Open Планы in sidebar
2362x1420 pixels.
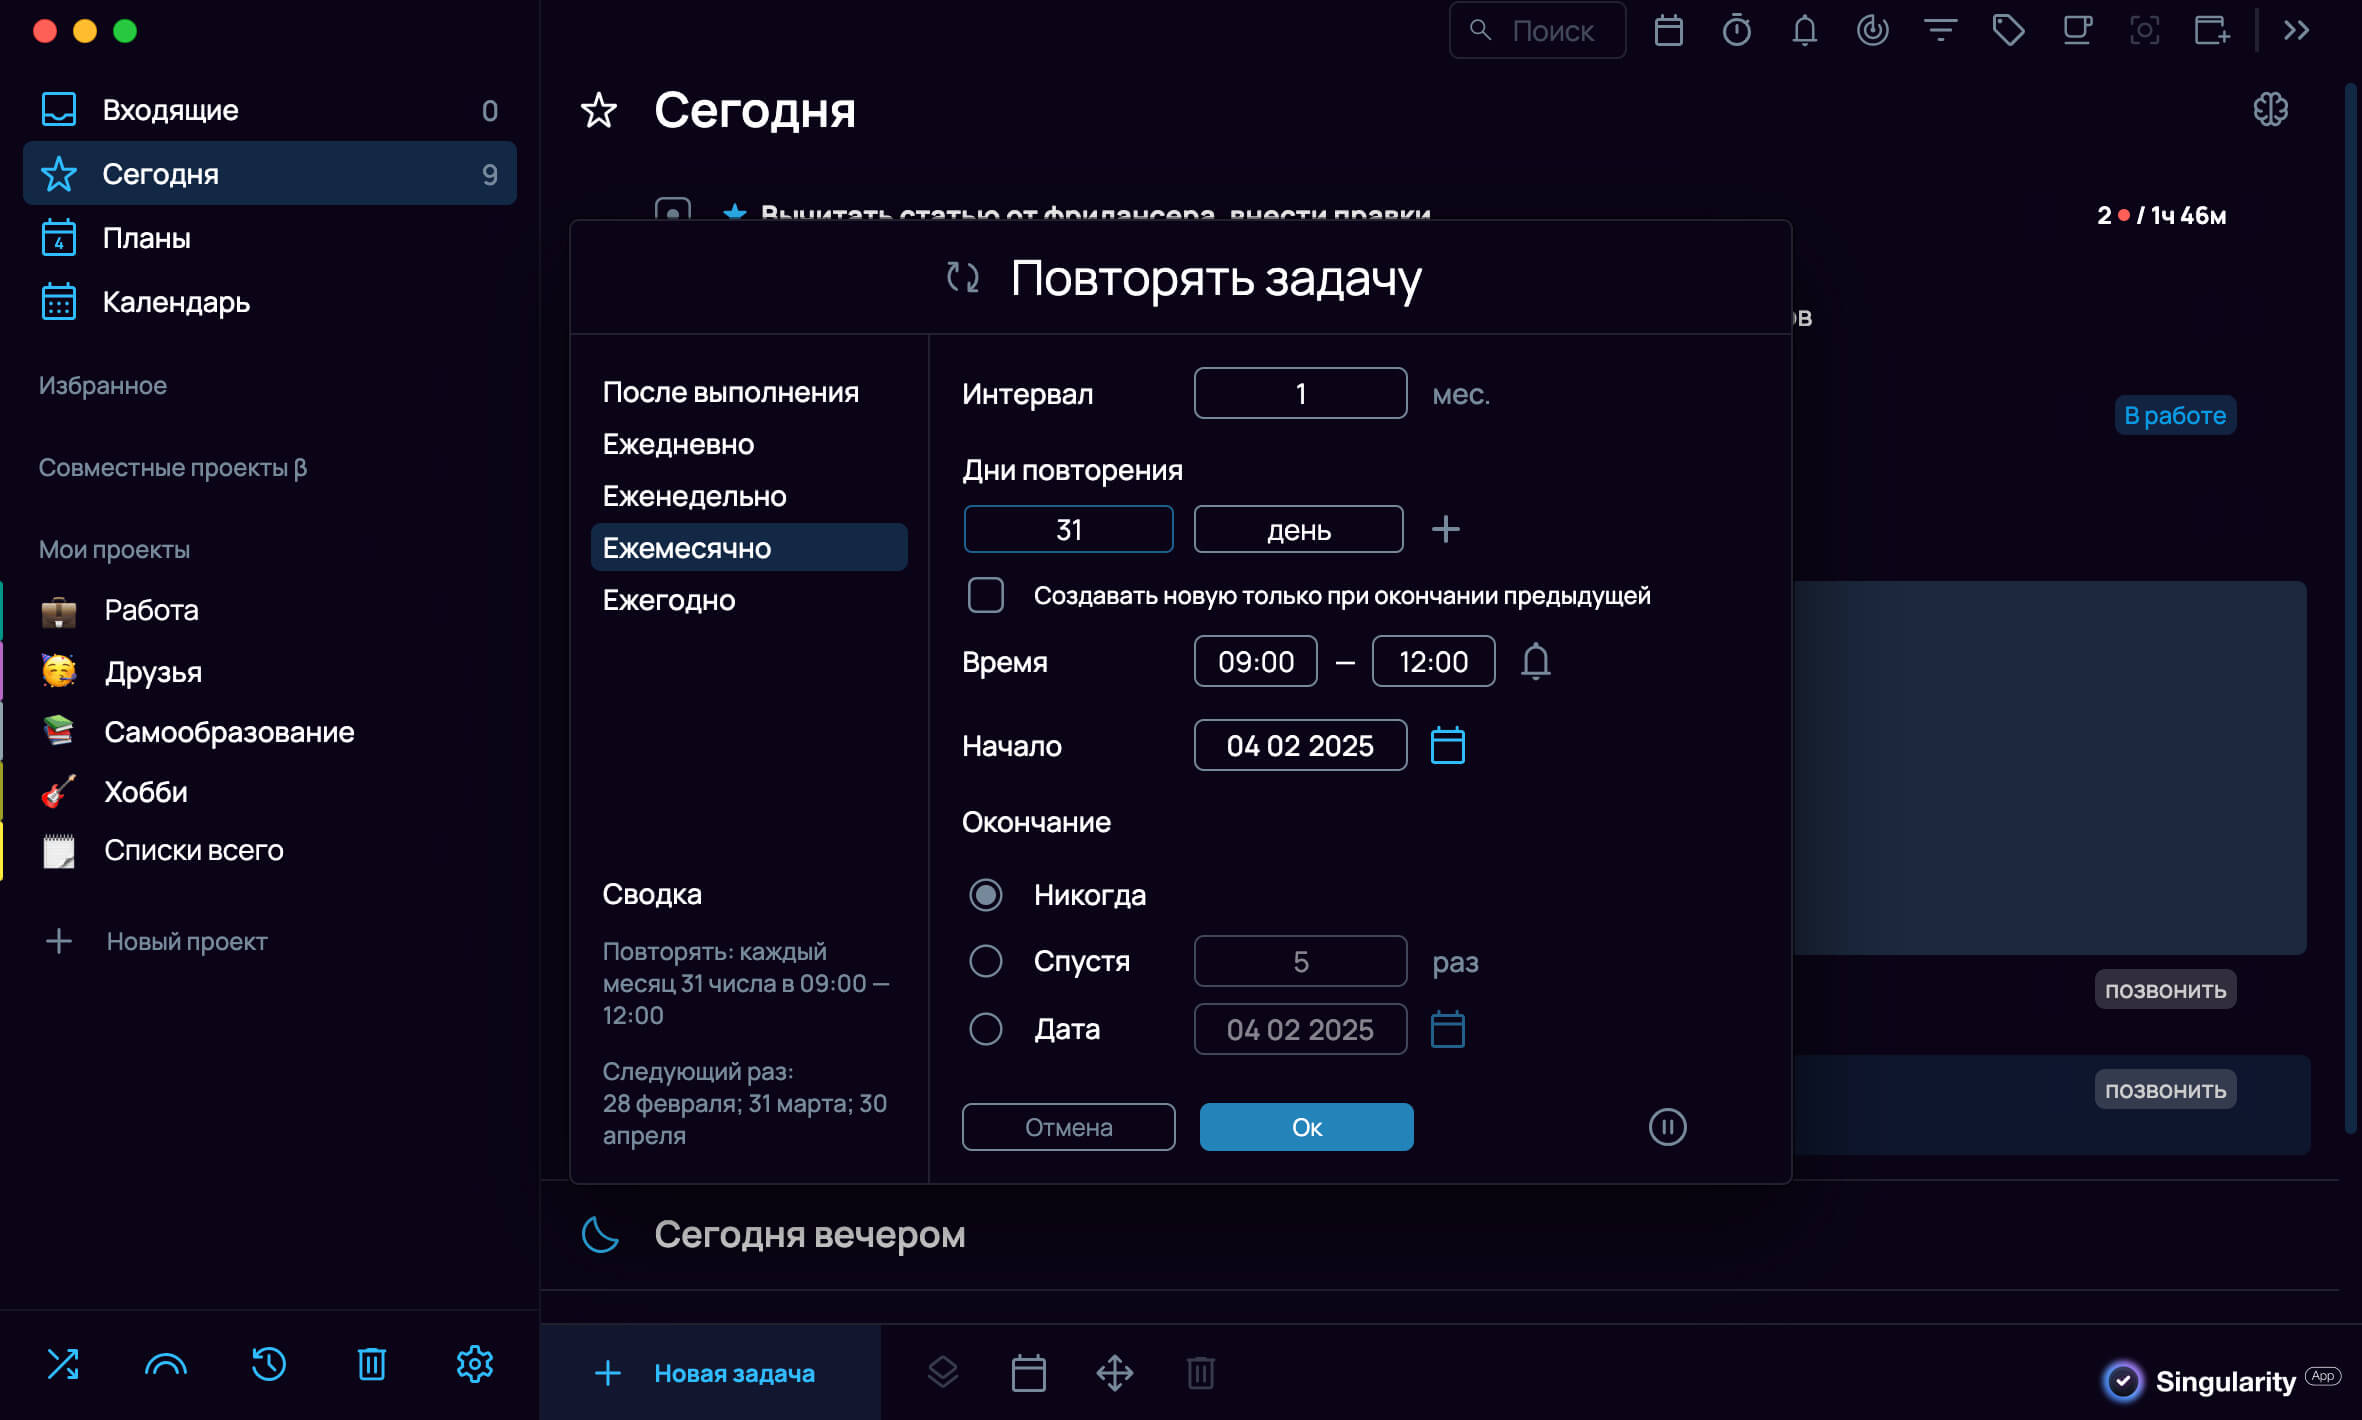[269, 238]
